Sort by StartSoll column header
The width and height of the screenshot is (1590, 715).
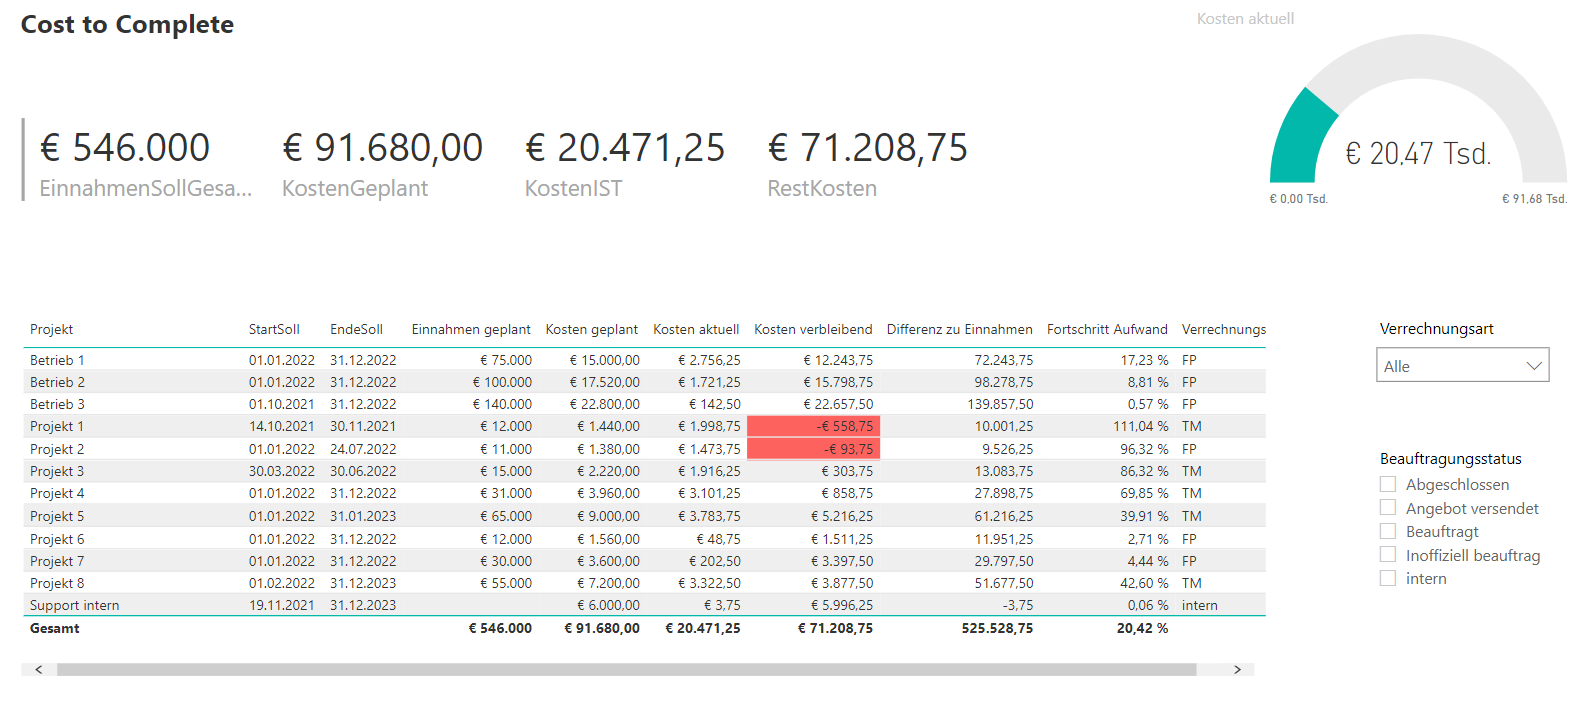[x=274, y=329]
